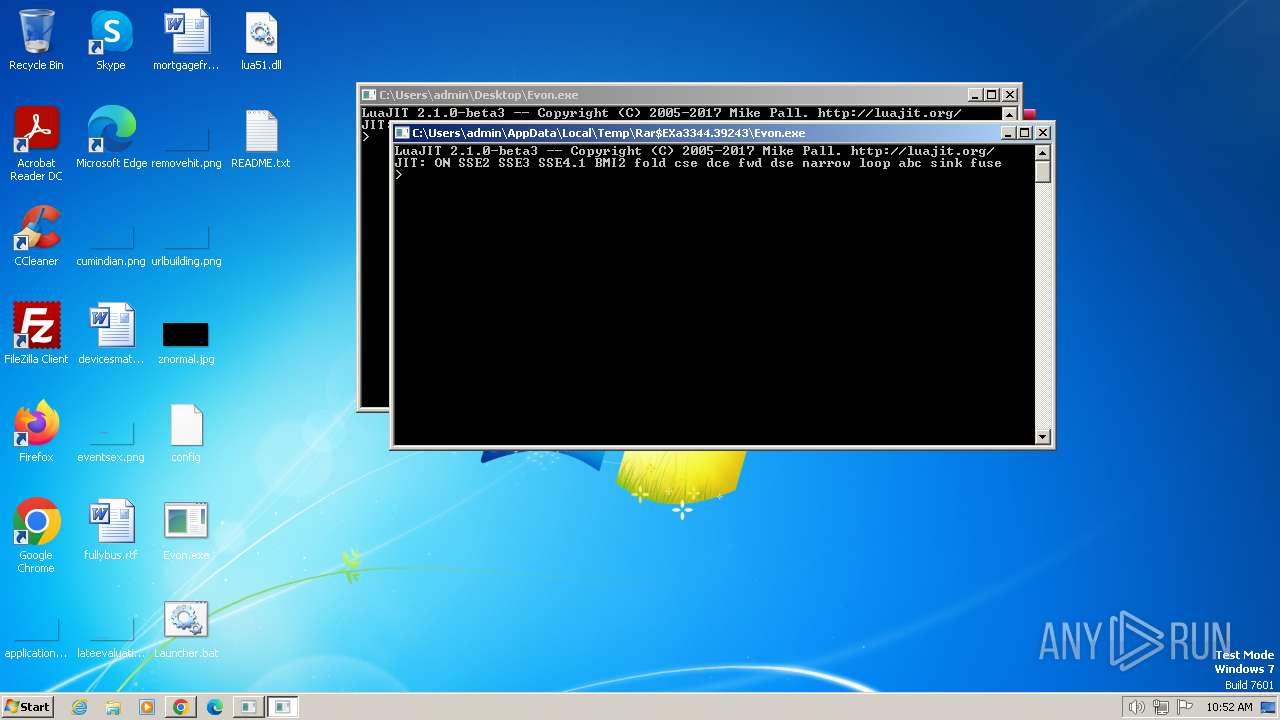Close the Desktop Evon.exe console window

click(1010, 95)
